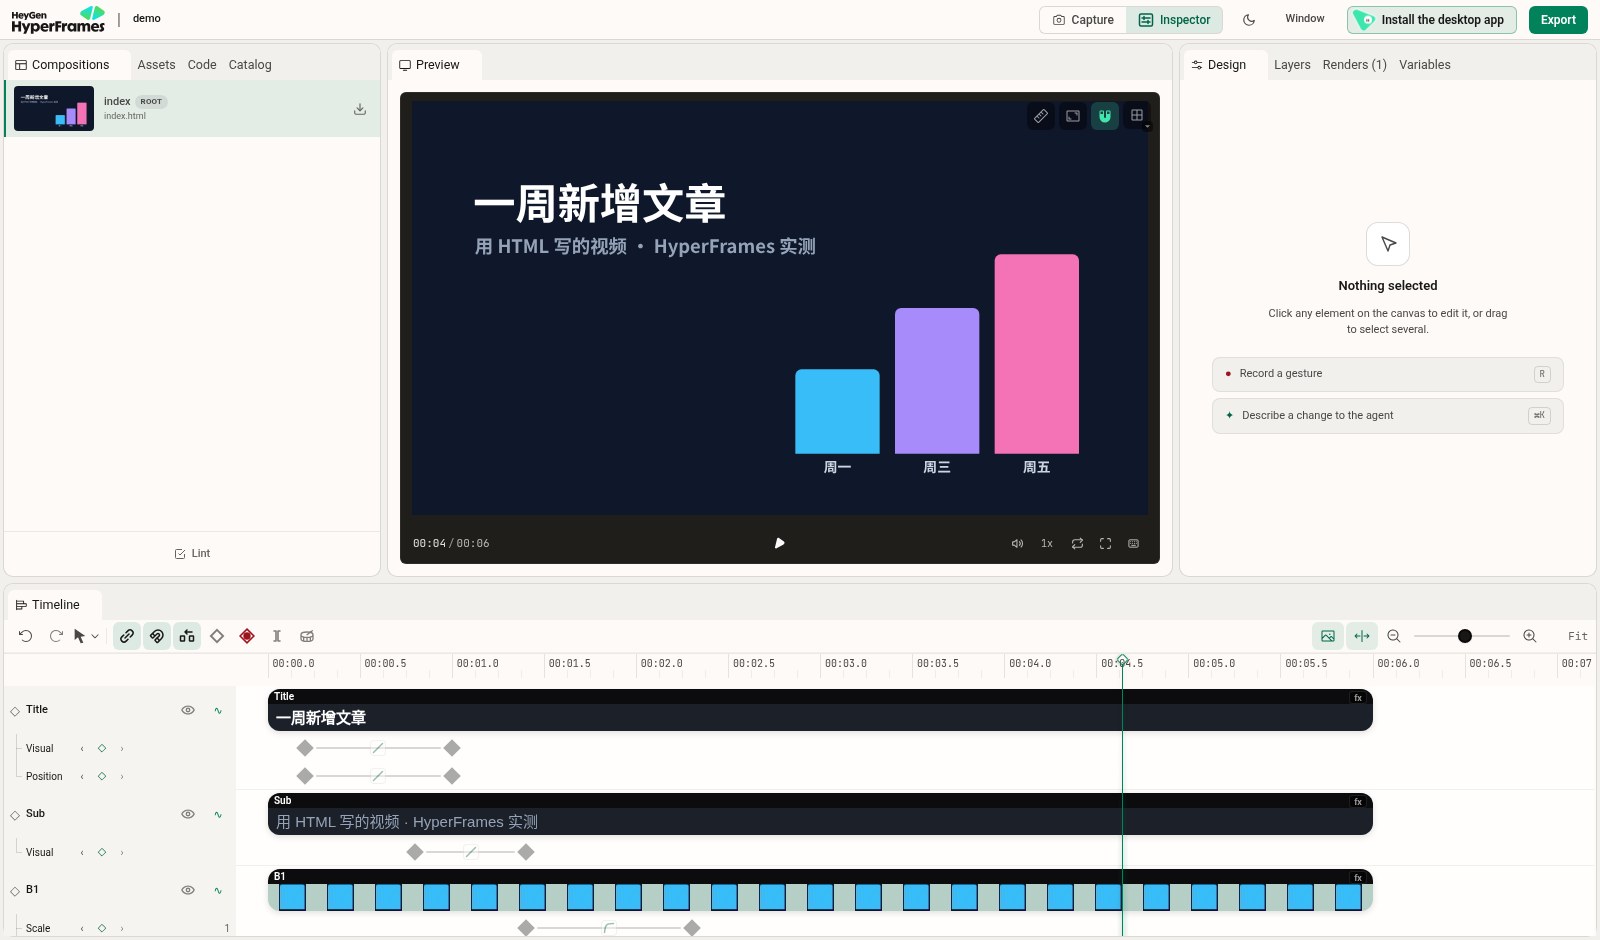Change the 1x playback speed
The height and width of the screenshot is (940, 1600).
[1047, 543]
